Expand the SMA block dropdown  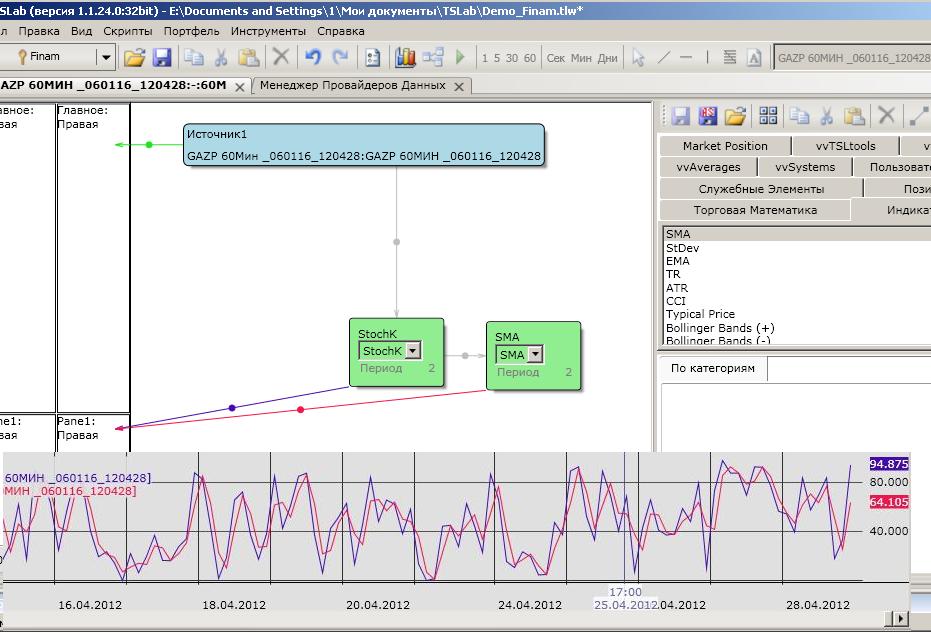[x=535, y=355]
